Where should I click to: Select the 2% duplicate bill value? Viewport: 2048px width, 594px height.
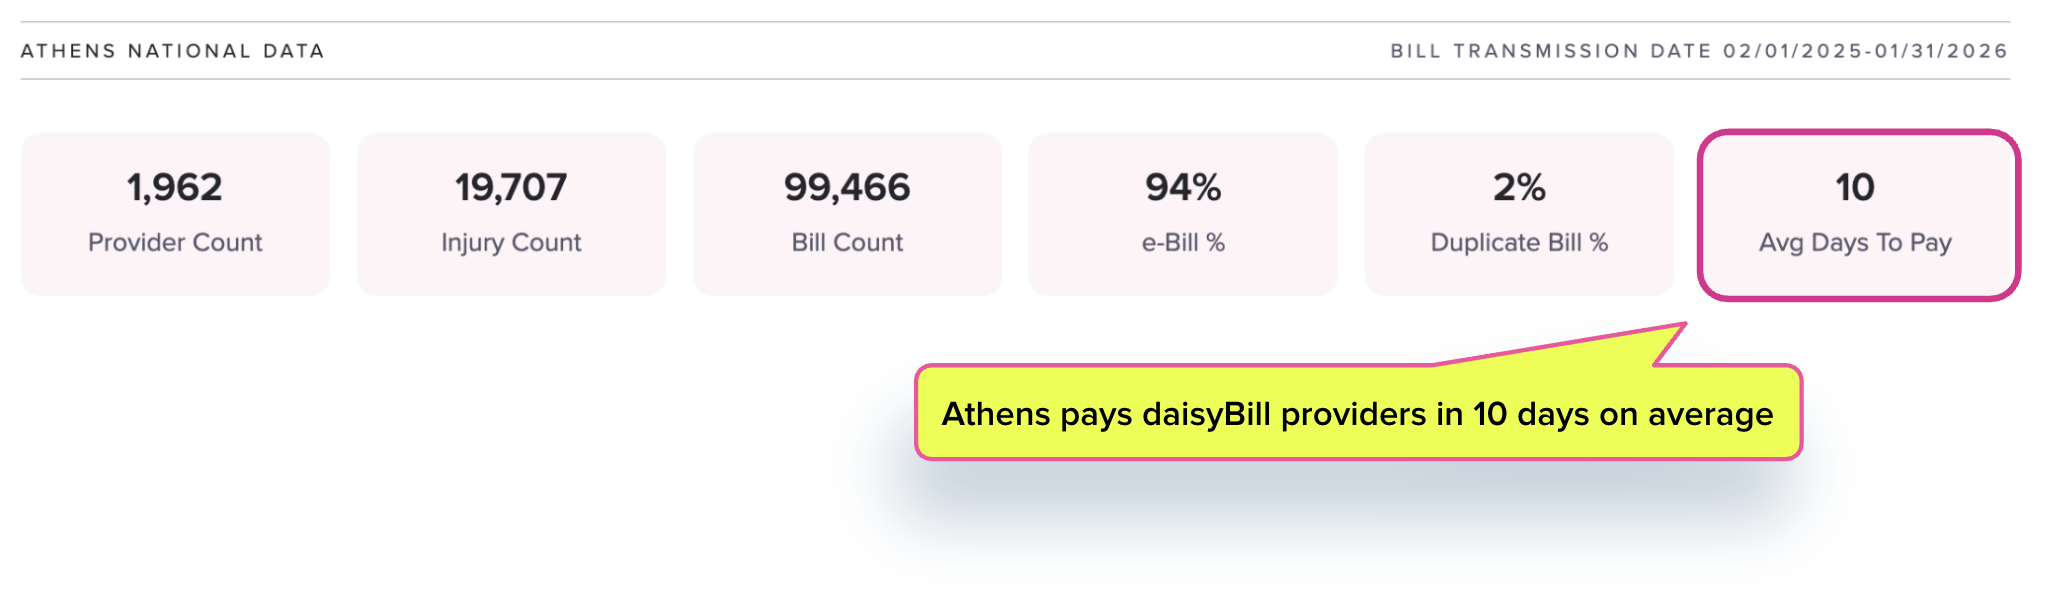click(1519, 187)
